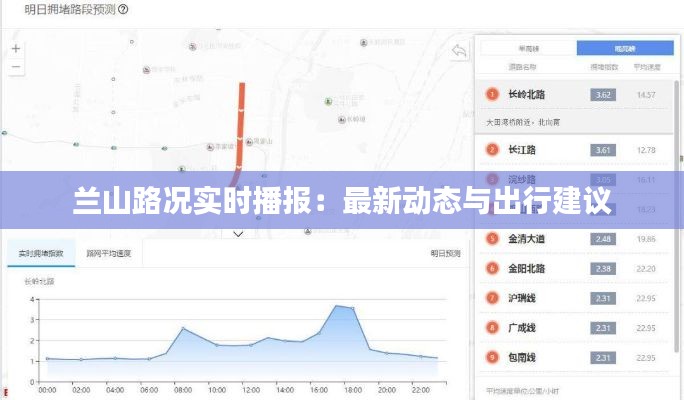
Task: Select the 广成线 road name
Action: [522, 328]
